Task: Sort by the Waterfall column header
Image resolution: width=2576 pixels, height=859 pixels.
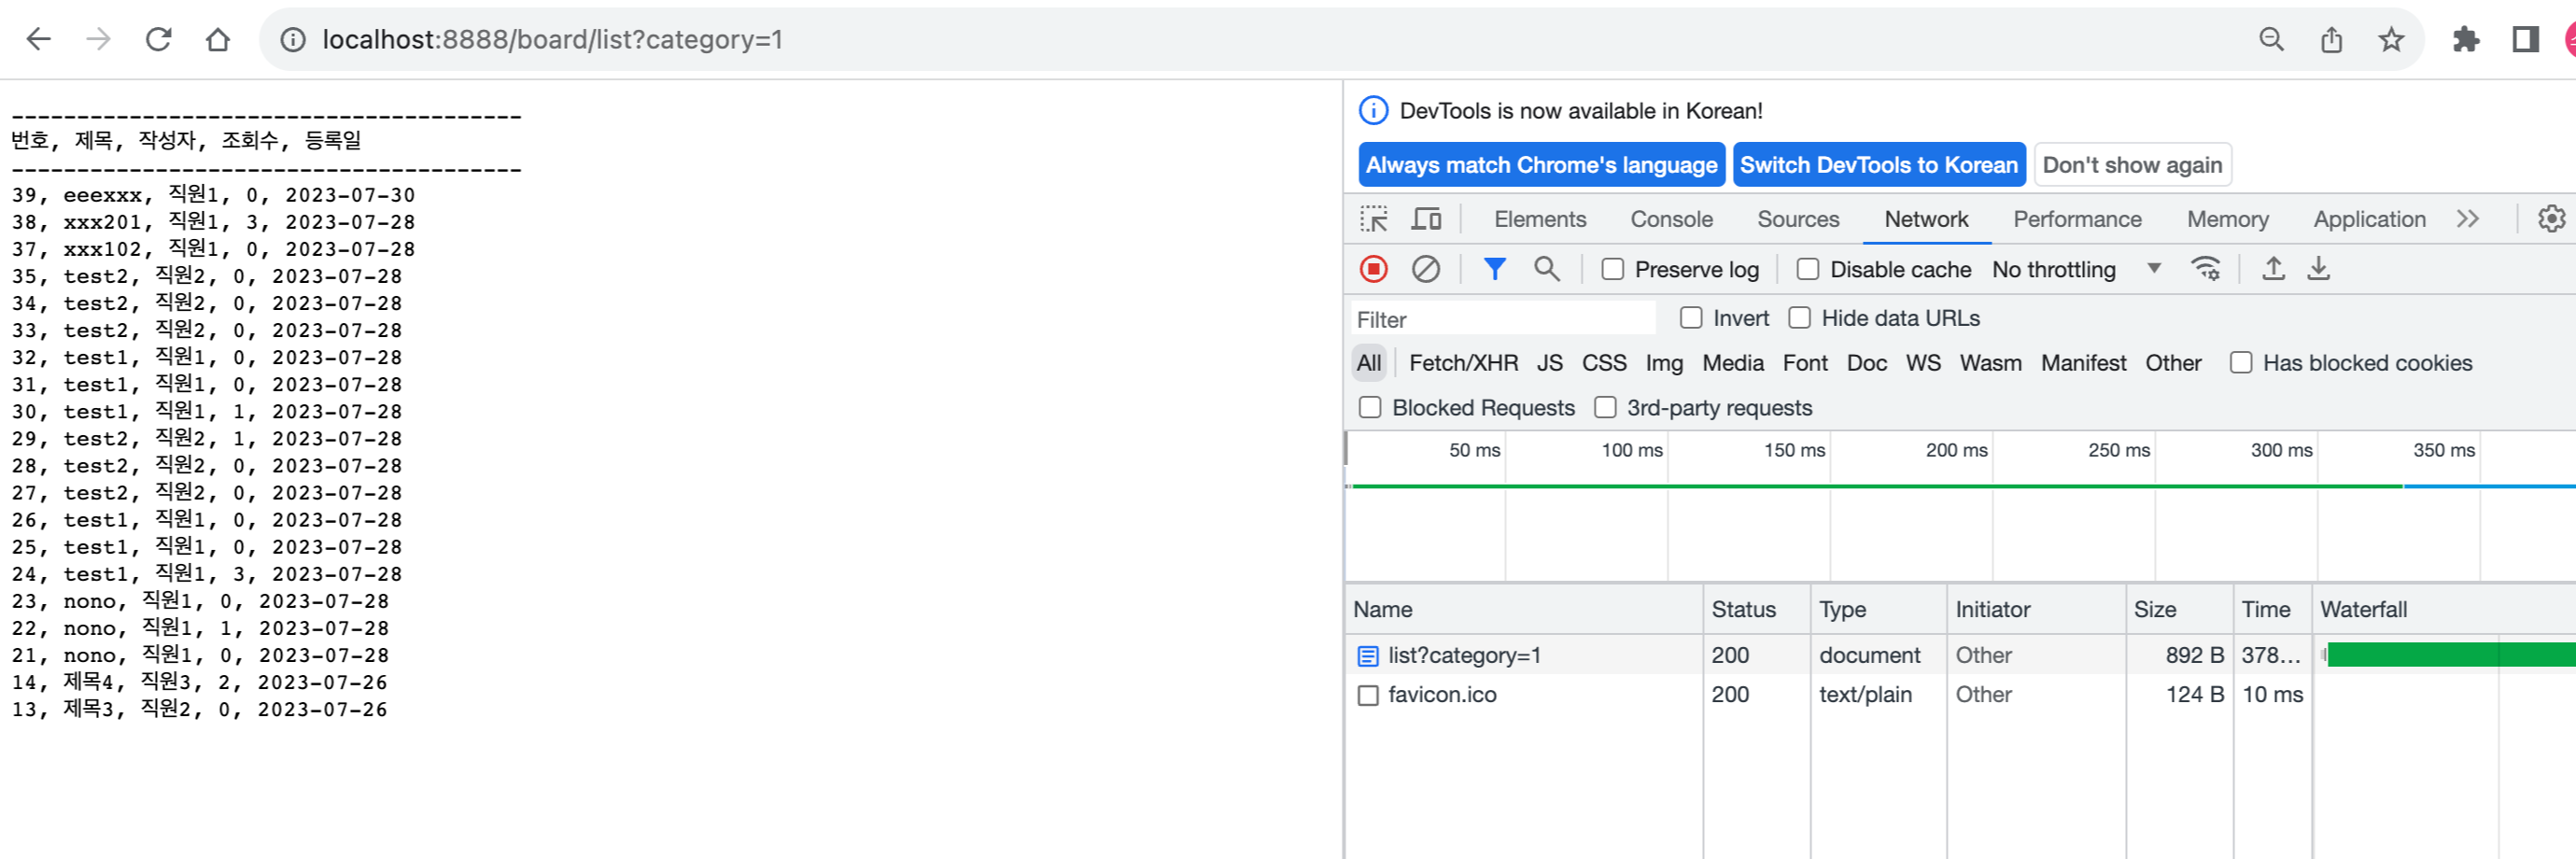Action: pyautogui.click(x=2443, y=610)
